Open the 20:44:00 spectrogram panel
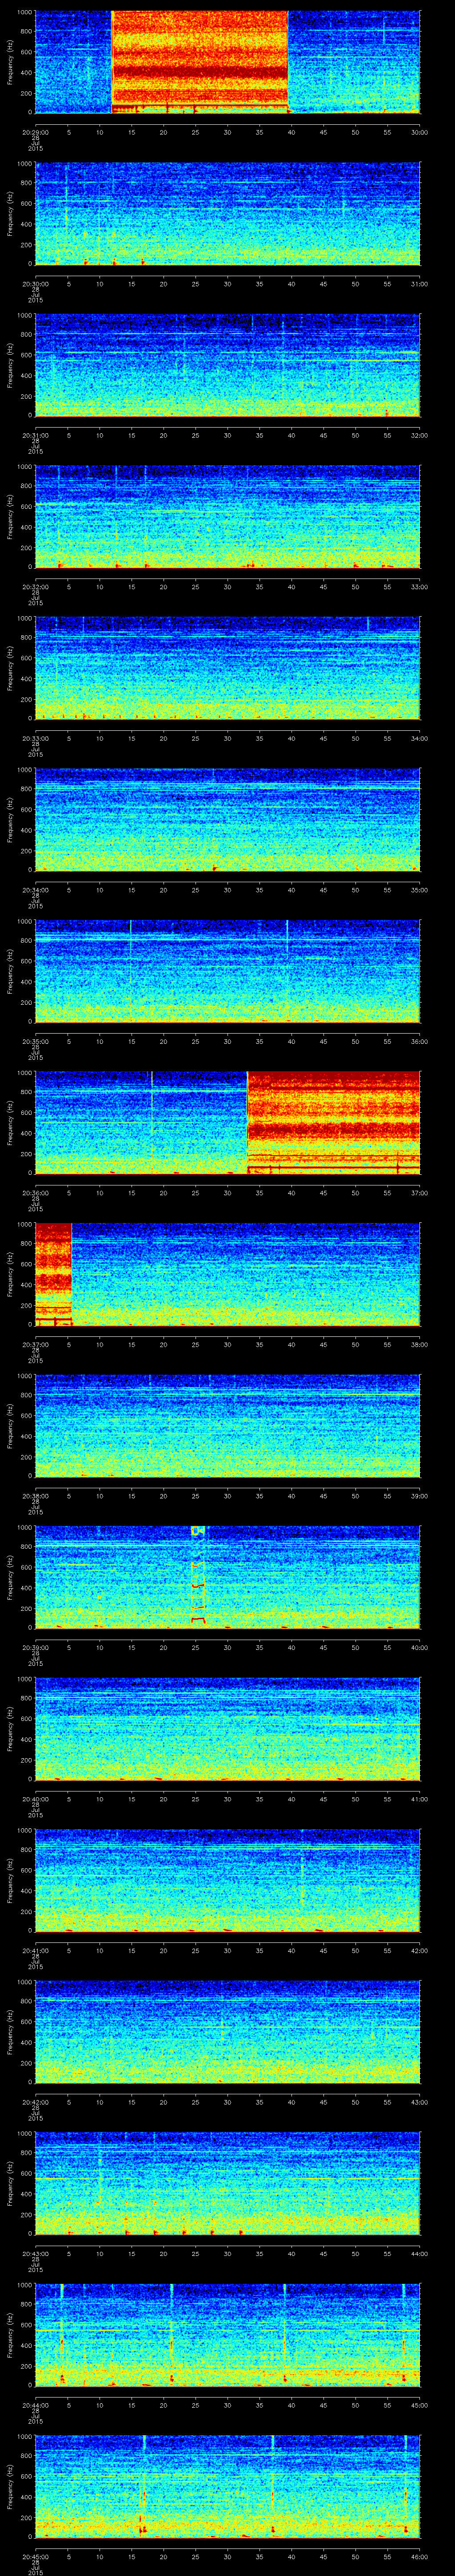 228,2335
